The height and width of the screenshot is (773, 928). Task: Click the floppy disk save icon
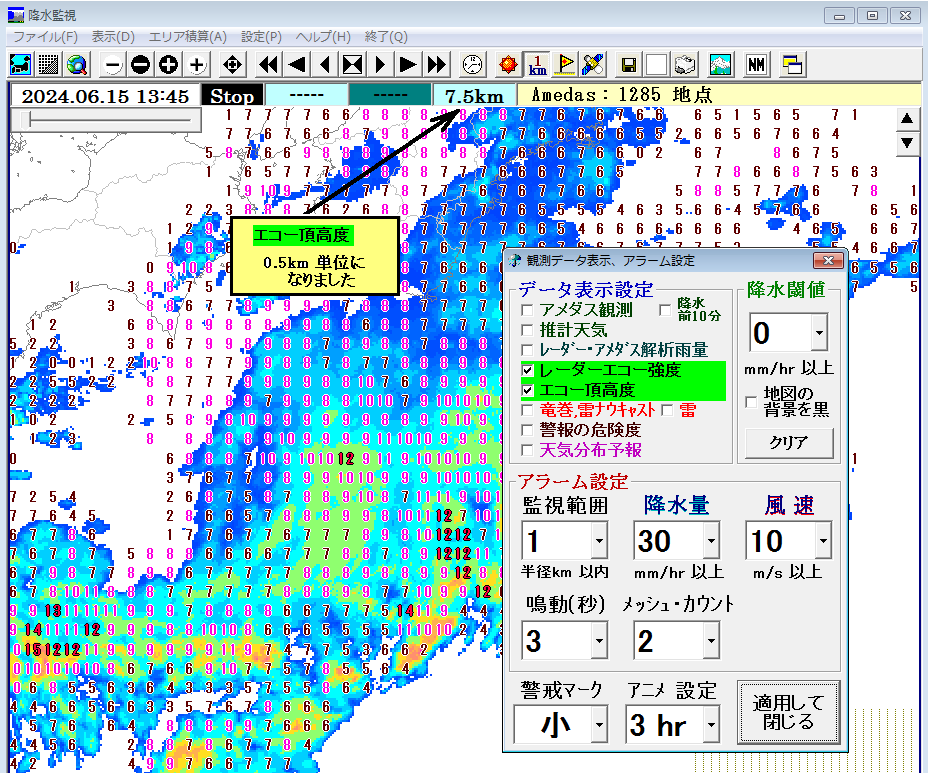pyautogui.click(x=629, y=65)
